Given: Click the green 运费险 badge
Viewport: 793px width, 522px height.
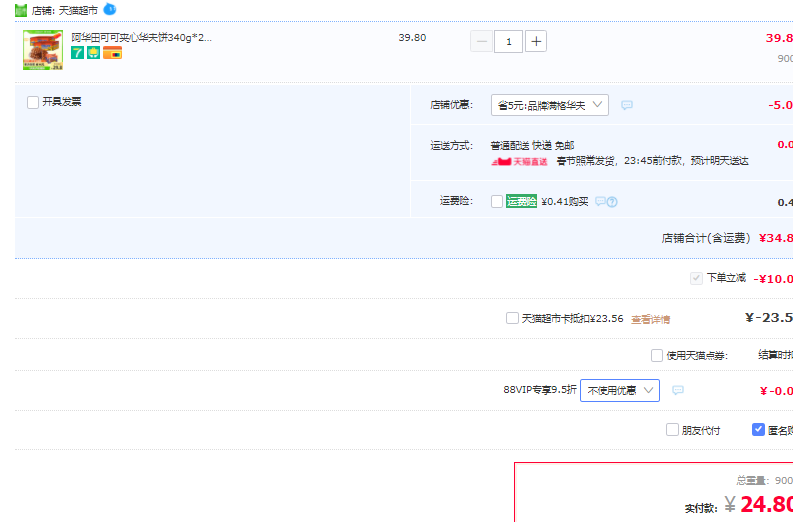Looking at the screenshot, I should pos(521,201).
